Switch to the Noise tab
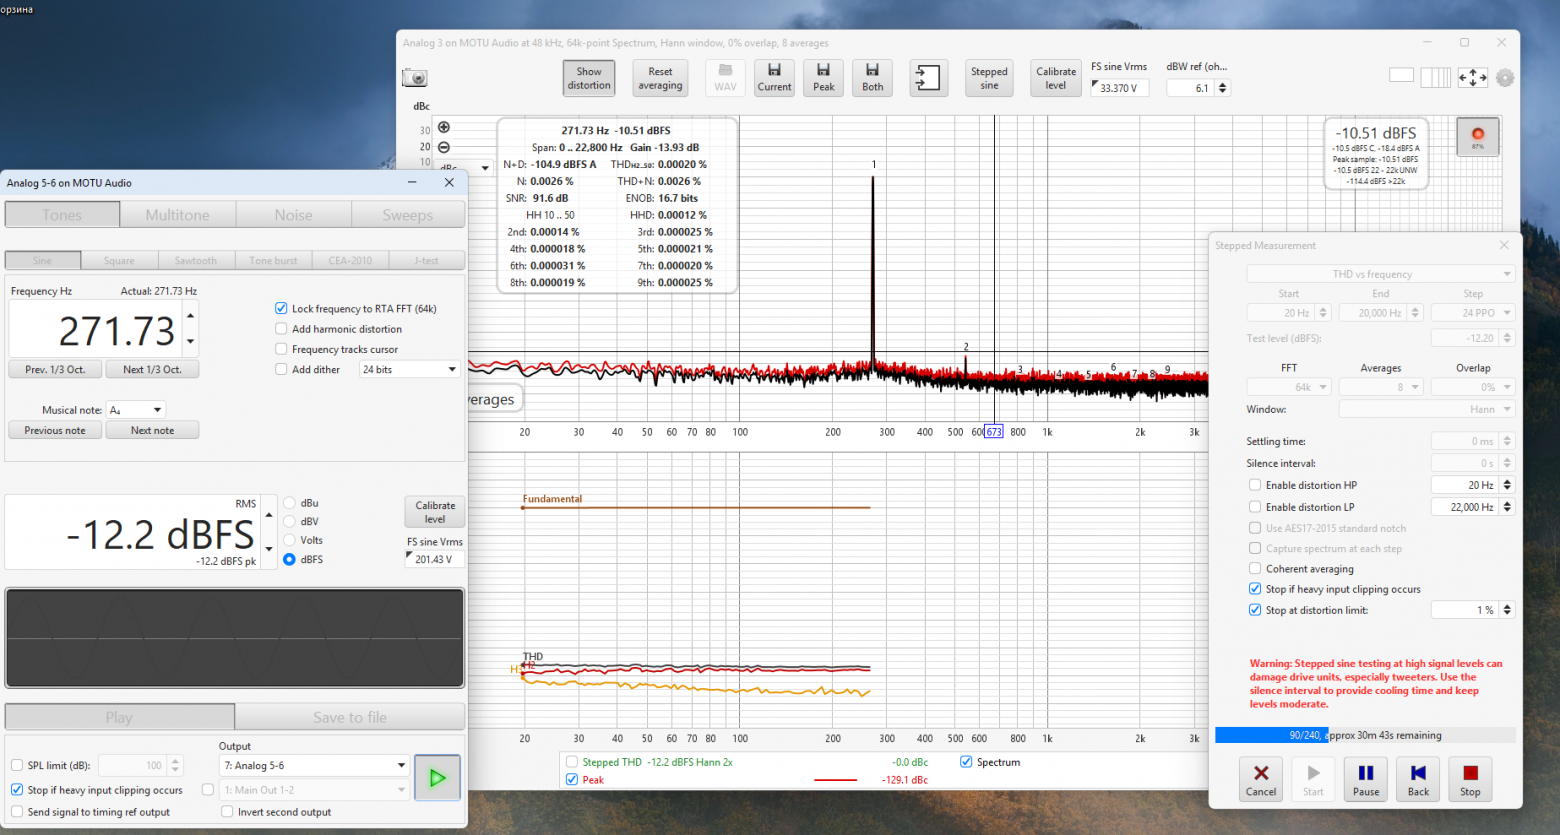Image resolution: width=1560 pixels, height=835 pixels. click(293, 215)
